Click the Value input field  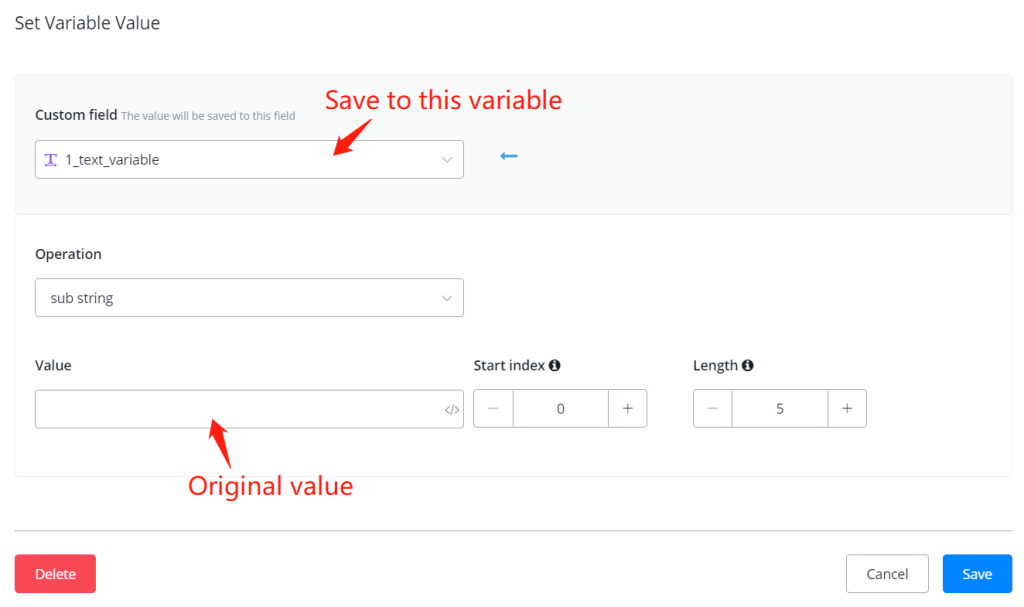pos(238,409)
